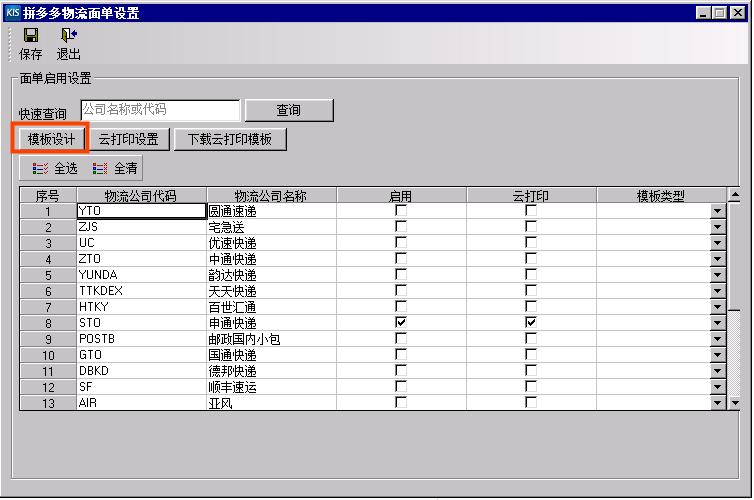Clear all selections with 全清 button

[115, 168]
